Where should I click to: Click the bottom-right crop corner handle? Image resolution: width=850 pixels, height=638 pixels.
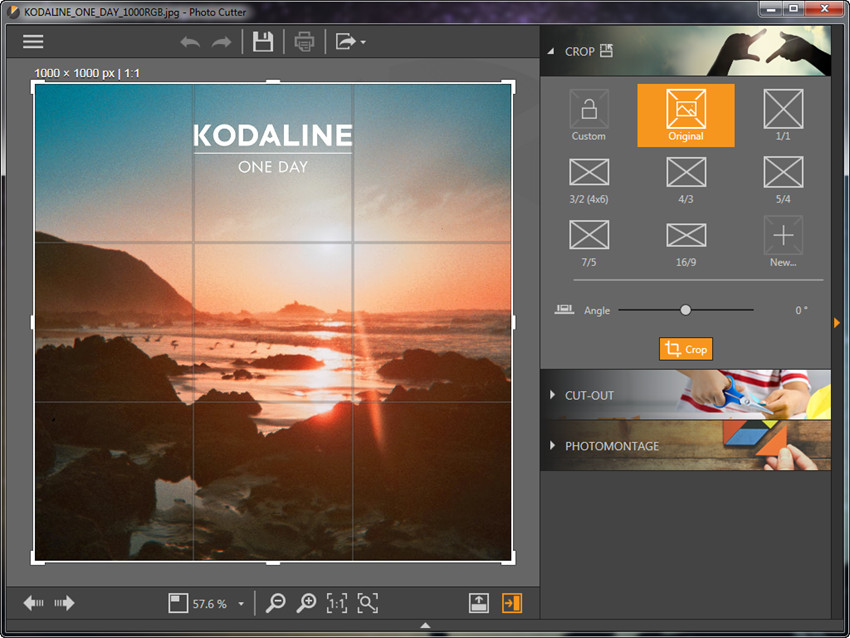(x=509, y=558)
